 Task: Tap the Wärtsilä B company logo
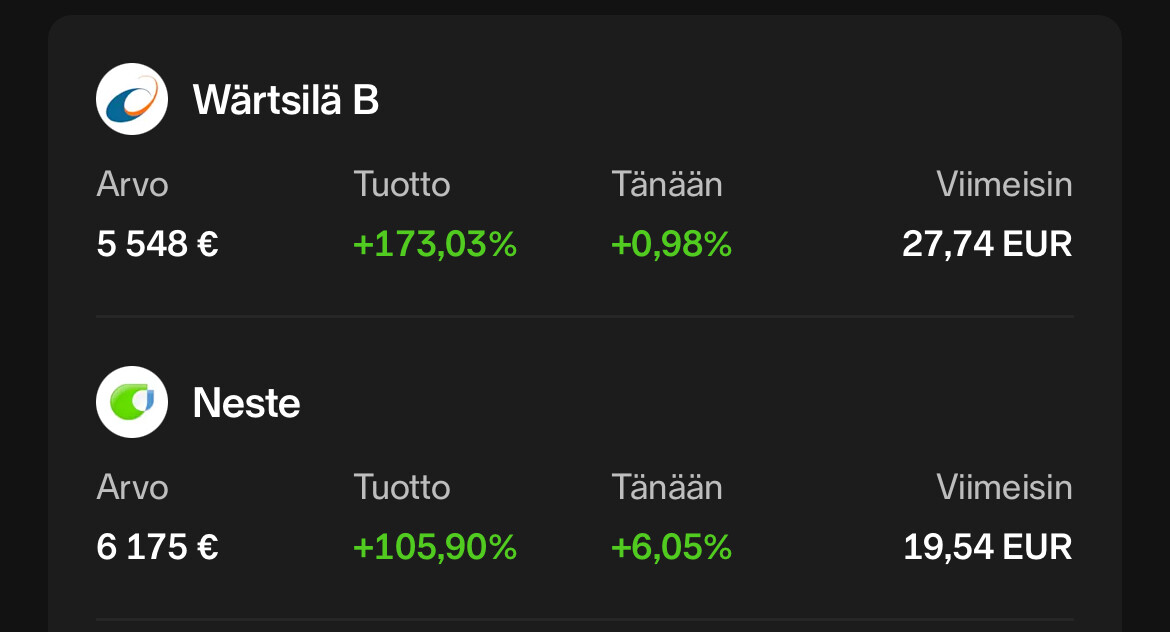(132, 99)
